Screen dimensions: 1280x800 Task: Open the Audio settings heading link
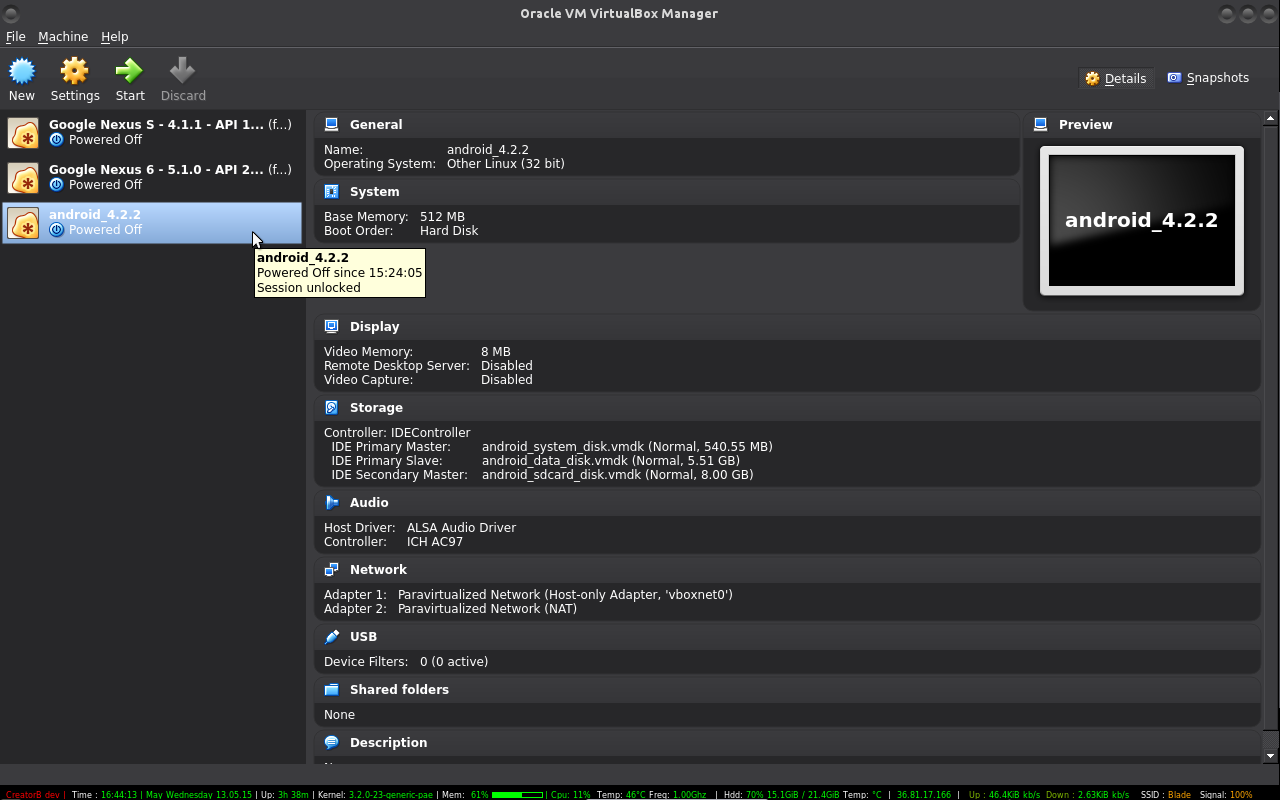[x=369, y=503]
